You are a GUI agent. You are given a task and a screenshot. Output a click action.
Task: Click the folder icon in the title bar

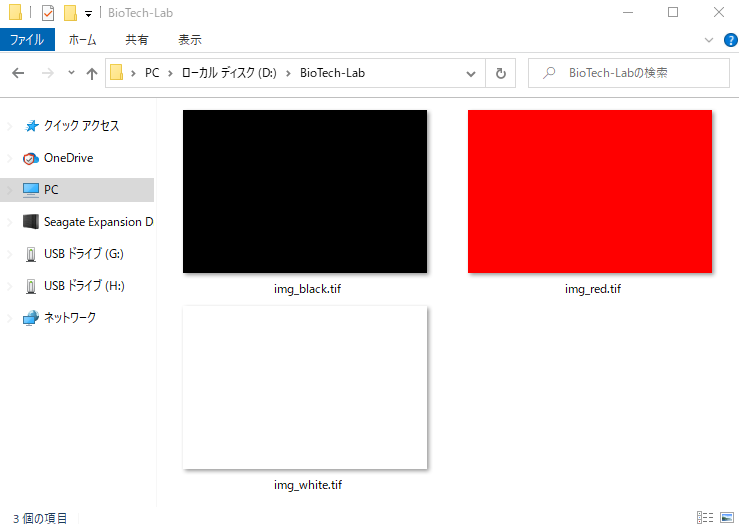click(x=16, y=13)
